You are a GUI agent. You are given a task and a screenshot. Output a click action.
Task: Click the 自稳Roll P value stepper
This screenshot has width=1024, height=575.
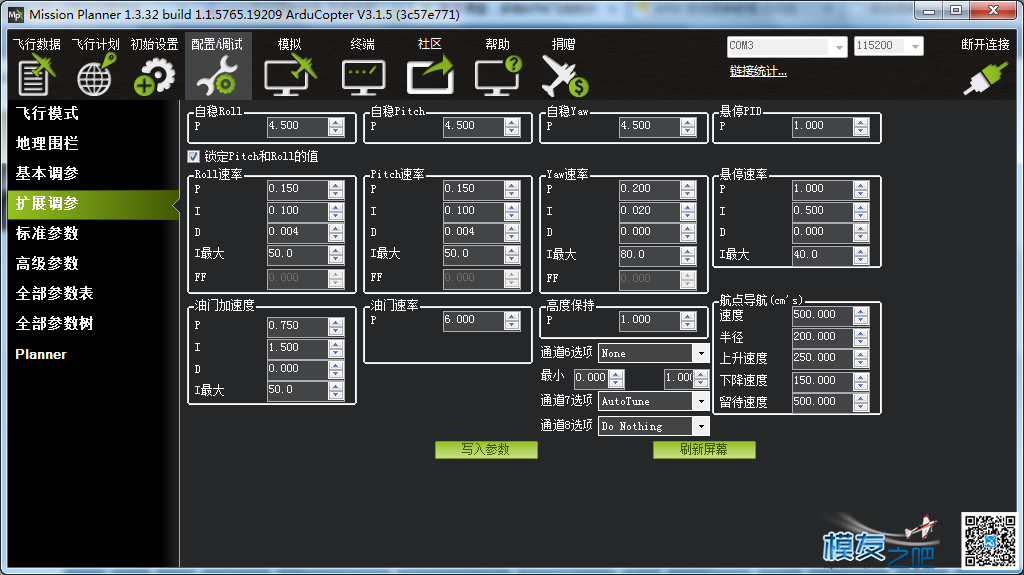coord(336,126)
